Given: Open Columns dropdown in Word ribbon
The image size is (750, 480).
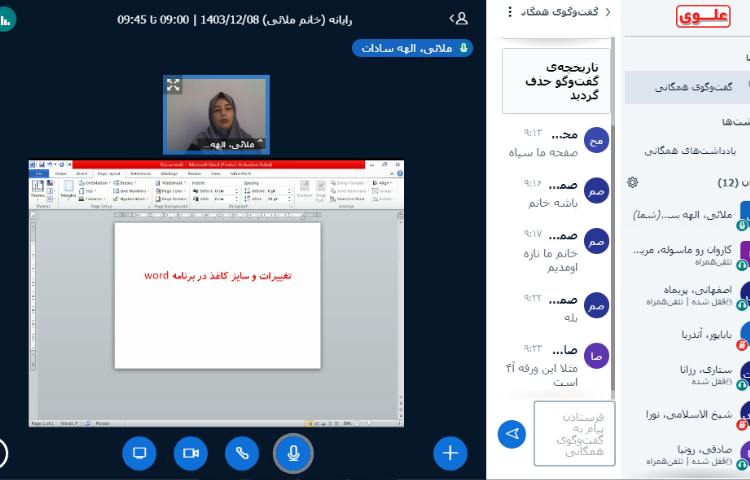Looking at the screenshot, I should [91, 198].
